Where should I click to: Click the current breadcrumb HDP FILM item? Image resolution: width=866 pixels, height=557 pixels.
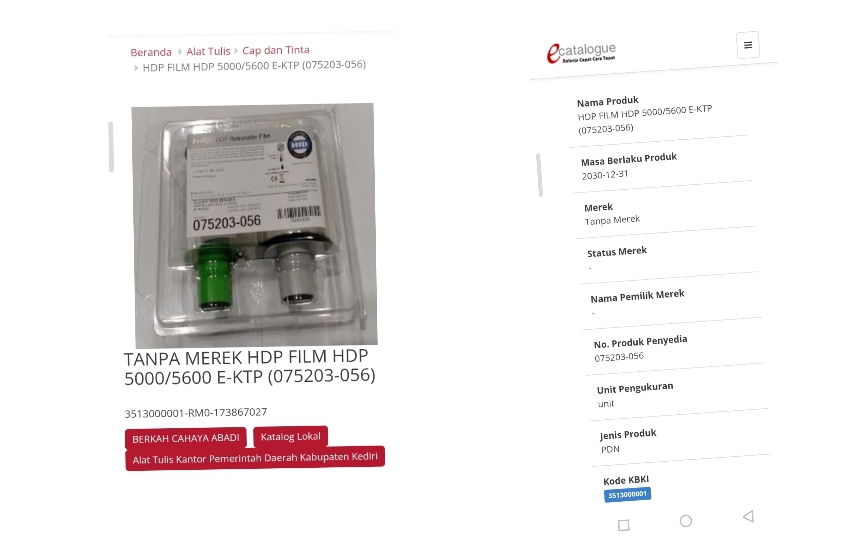pyautogui.click(x=254, y=66)
